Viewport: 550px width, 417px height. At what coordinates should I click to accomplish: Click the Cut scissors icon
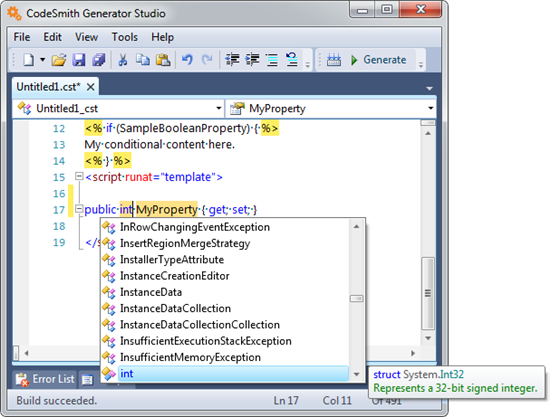[122, 60]
